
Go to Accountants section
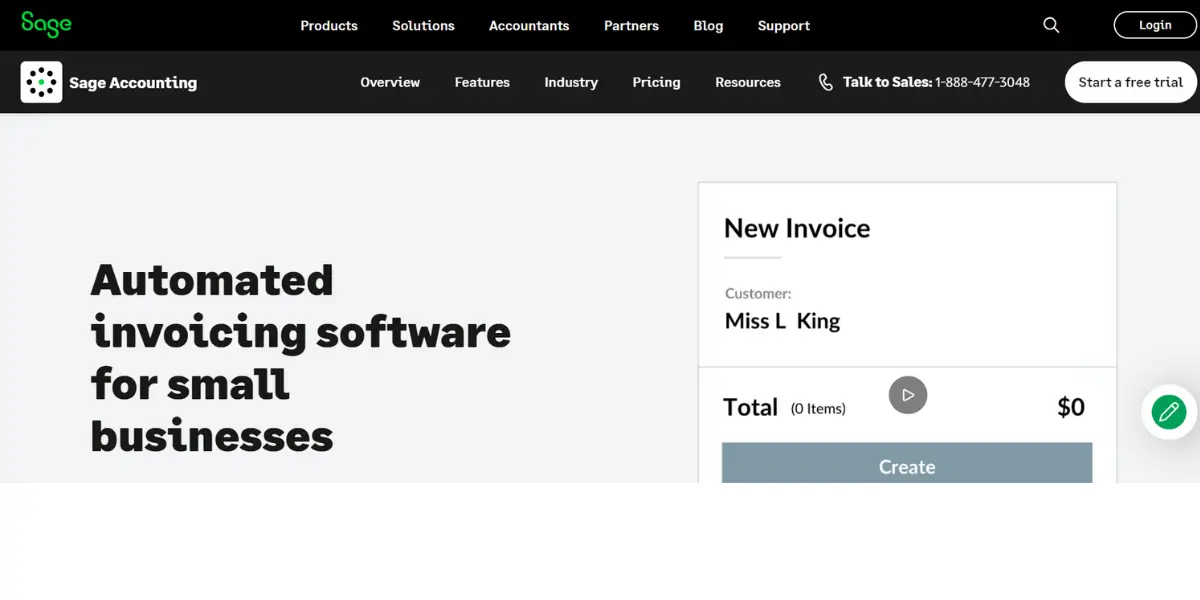[529, 26]
